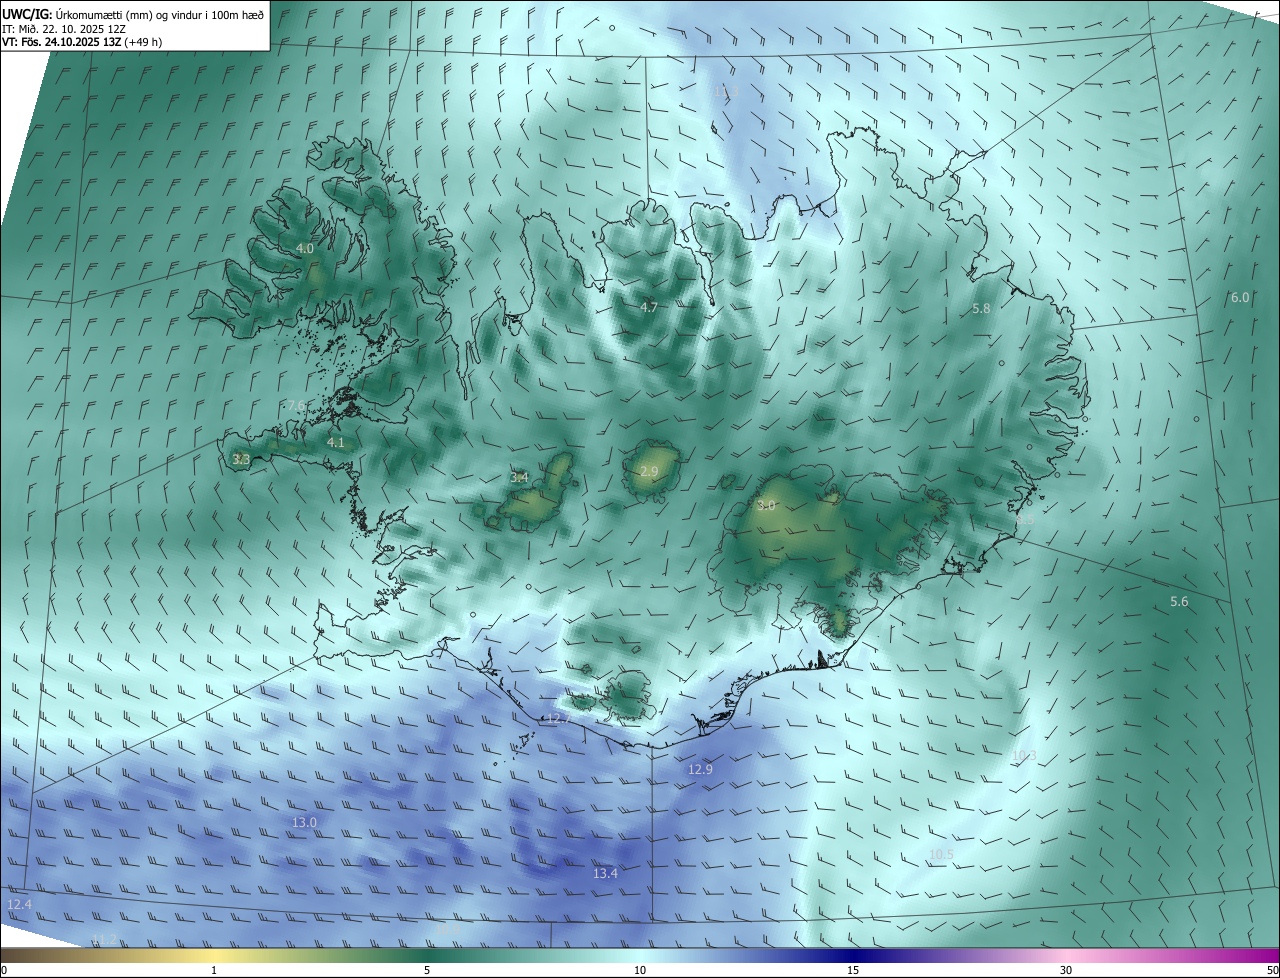
Task: Click the 12.4 value label
Action: (x=19, y=904)
